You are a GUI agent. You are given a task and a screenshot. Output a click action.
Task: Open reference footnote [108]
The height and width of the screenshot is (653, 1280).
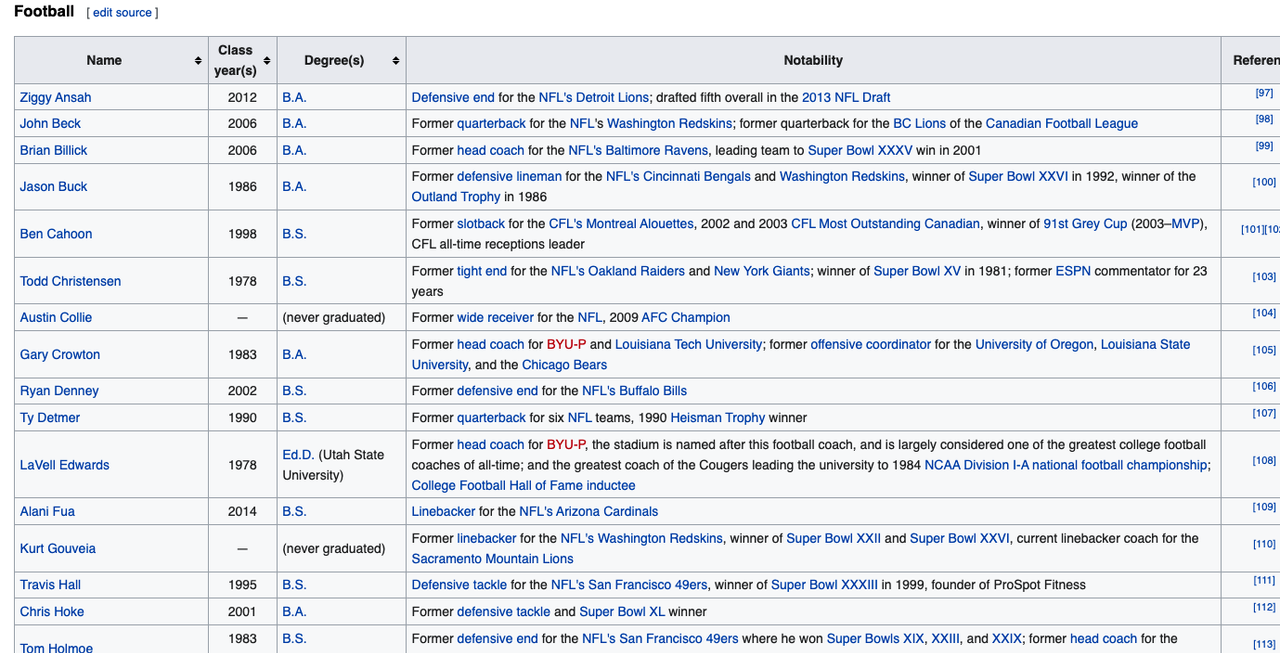[1264, 461]
